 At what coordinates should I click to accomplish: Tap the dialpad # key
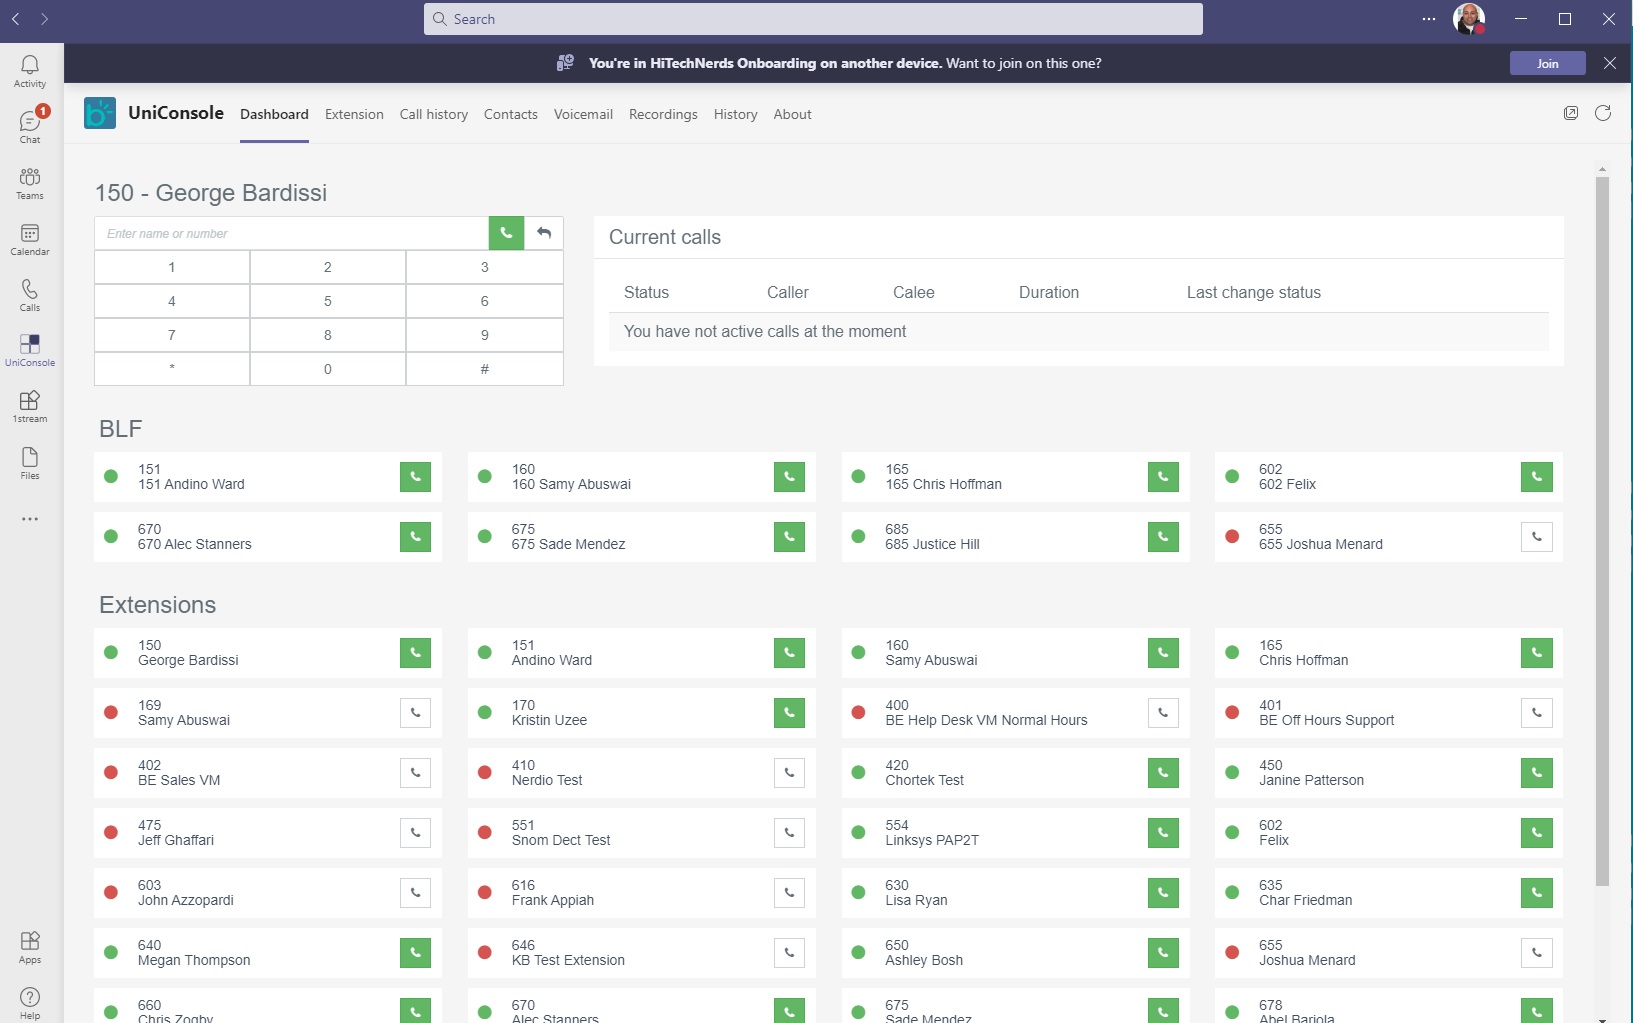click(x=485, y=369)
